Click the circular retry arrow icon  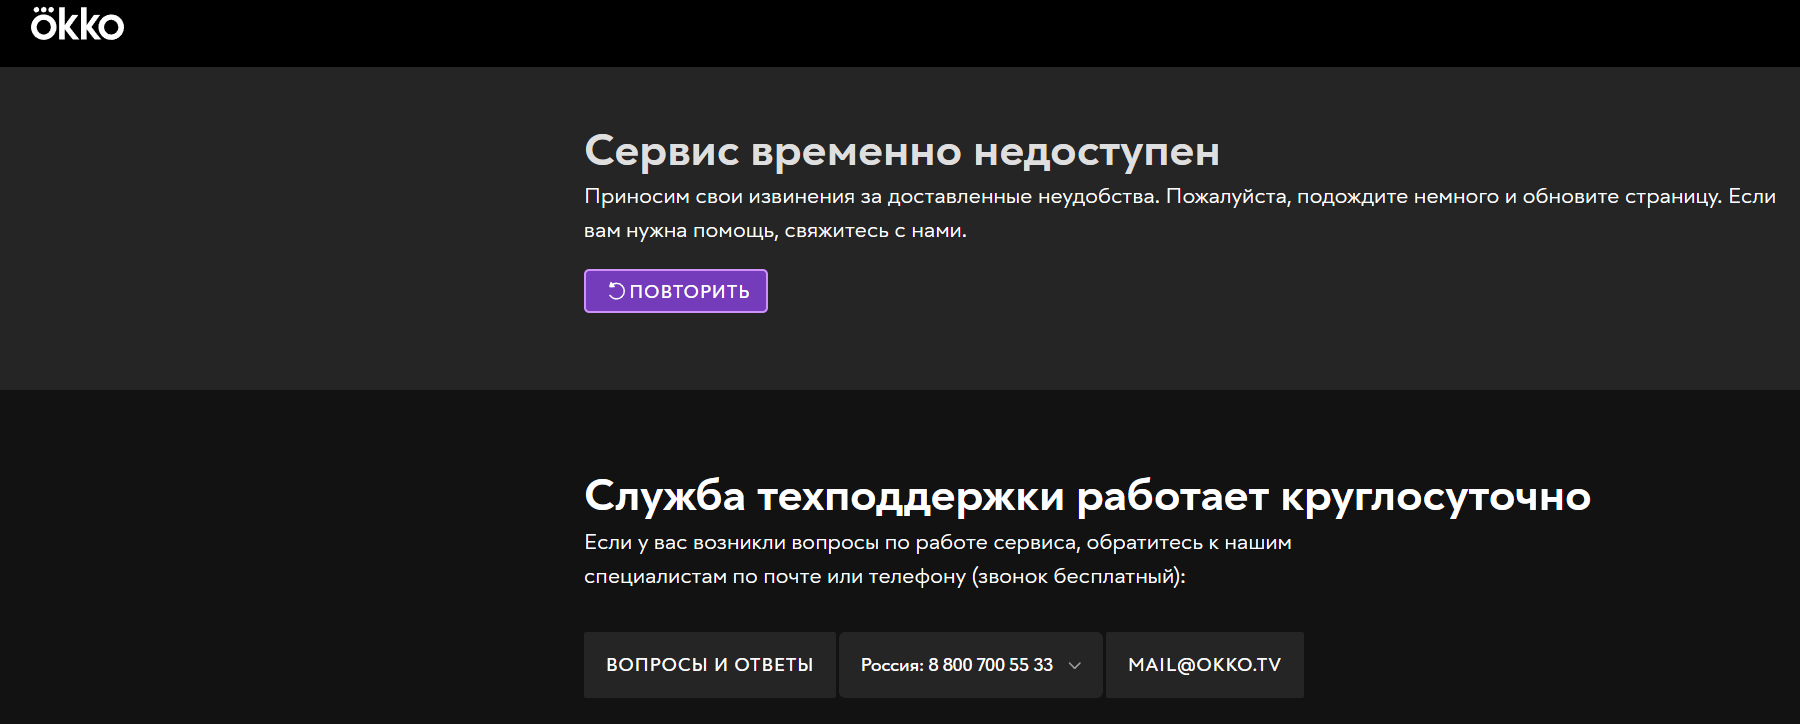[x=616, y=291]
